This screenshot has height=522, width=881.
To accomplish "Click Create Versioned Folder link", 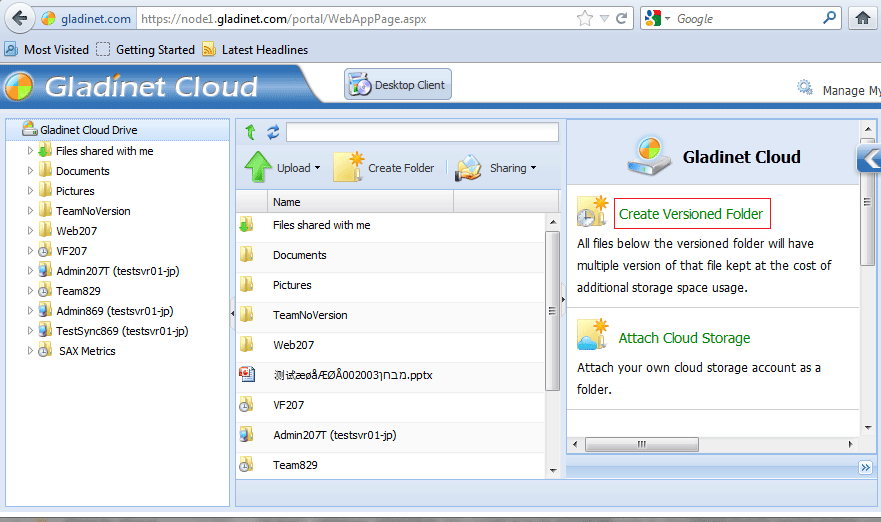I will [x=691, y=214].
